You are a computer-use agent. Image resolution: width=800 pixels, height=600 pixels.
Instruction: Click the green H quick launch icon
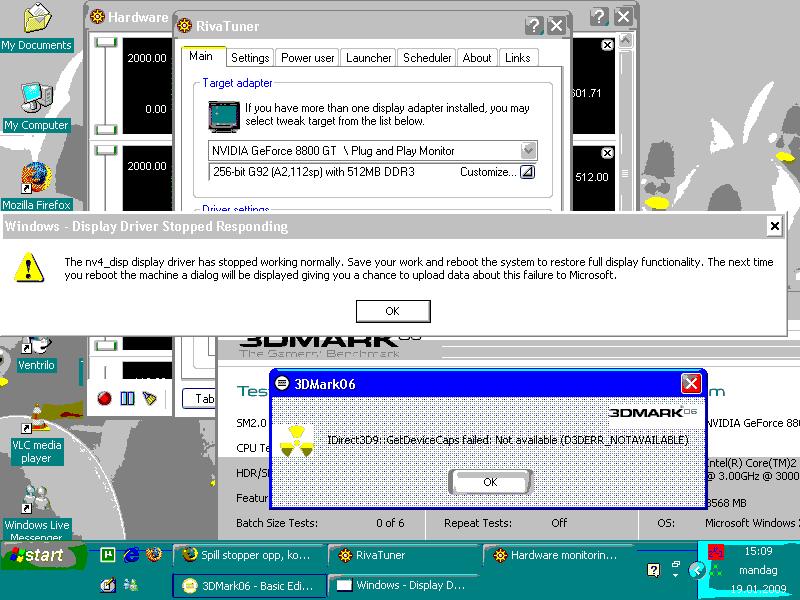[x=108, y=555]
